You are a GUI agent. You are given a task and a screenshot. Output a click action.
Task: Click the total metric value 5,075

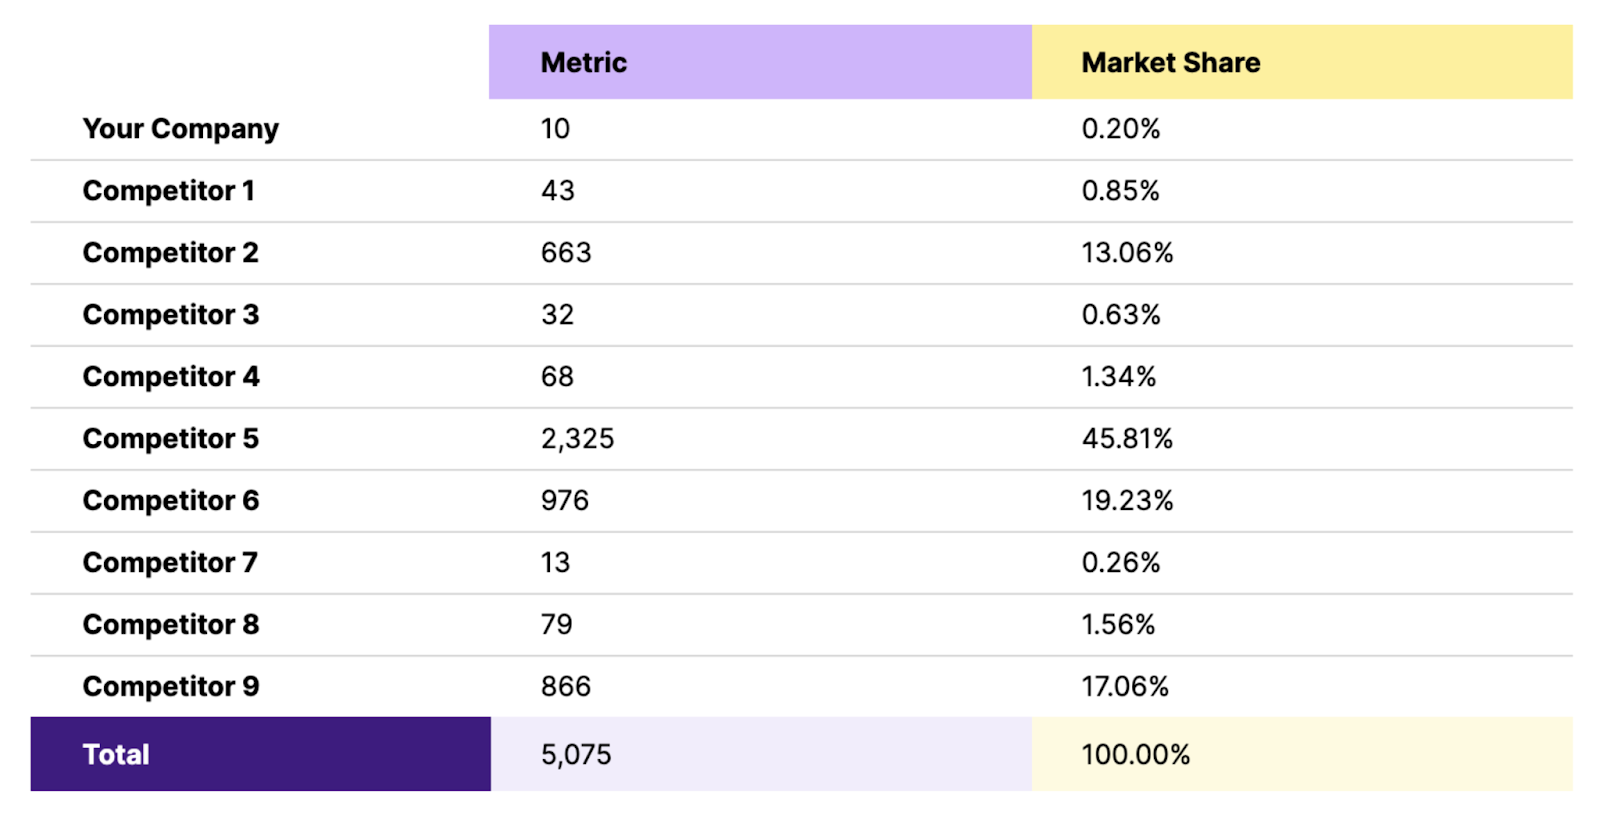click(x=576, y=755)
